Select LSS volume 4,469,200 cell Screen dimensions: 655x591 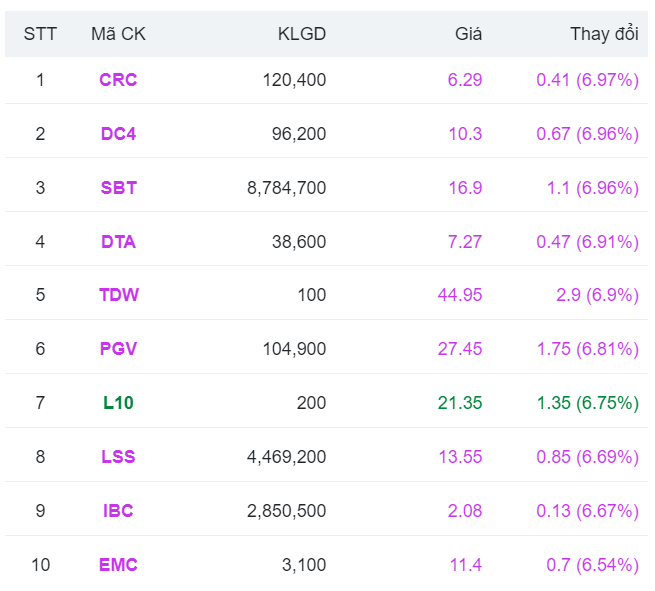286,457
